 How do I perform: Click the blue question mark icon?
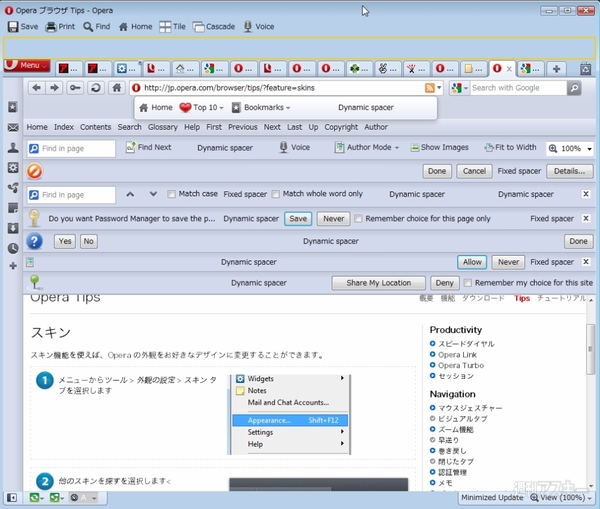pyautogui.click(x=34, y=241)
